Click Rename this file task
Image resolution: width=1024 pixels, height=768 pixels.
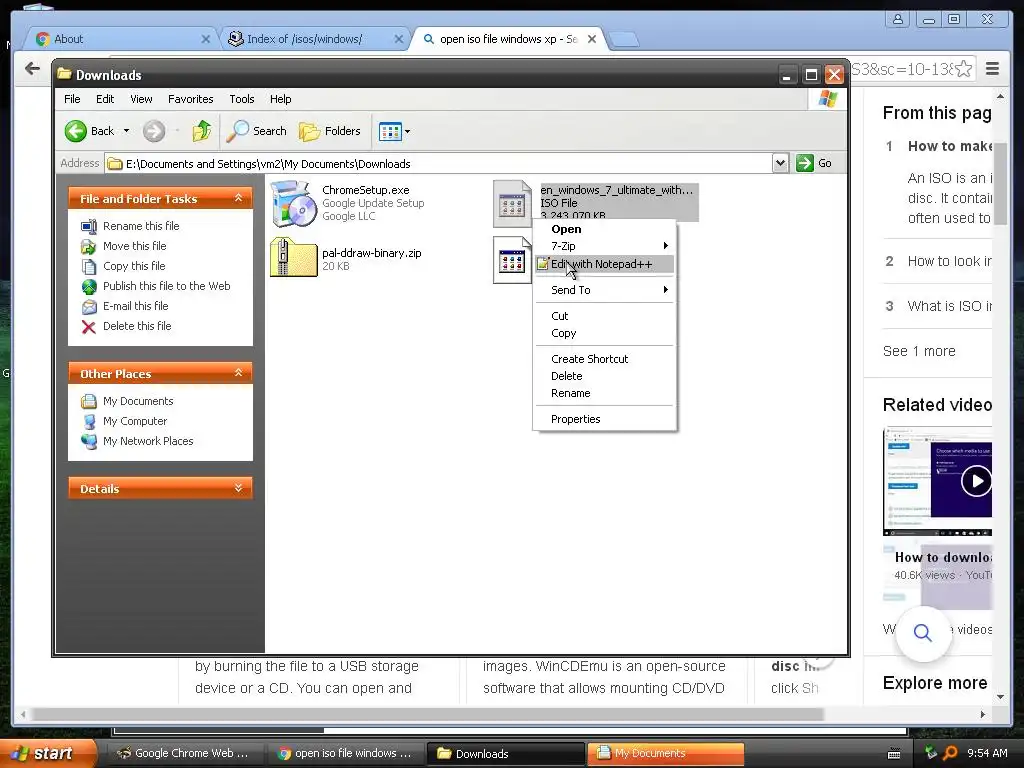(141, 226)
